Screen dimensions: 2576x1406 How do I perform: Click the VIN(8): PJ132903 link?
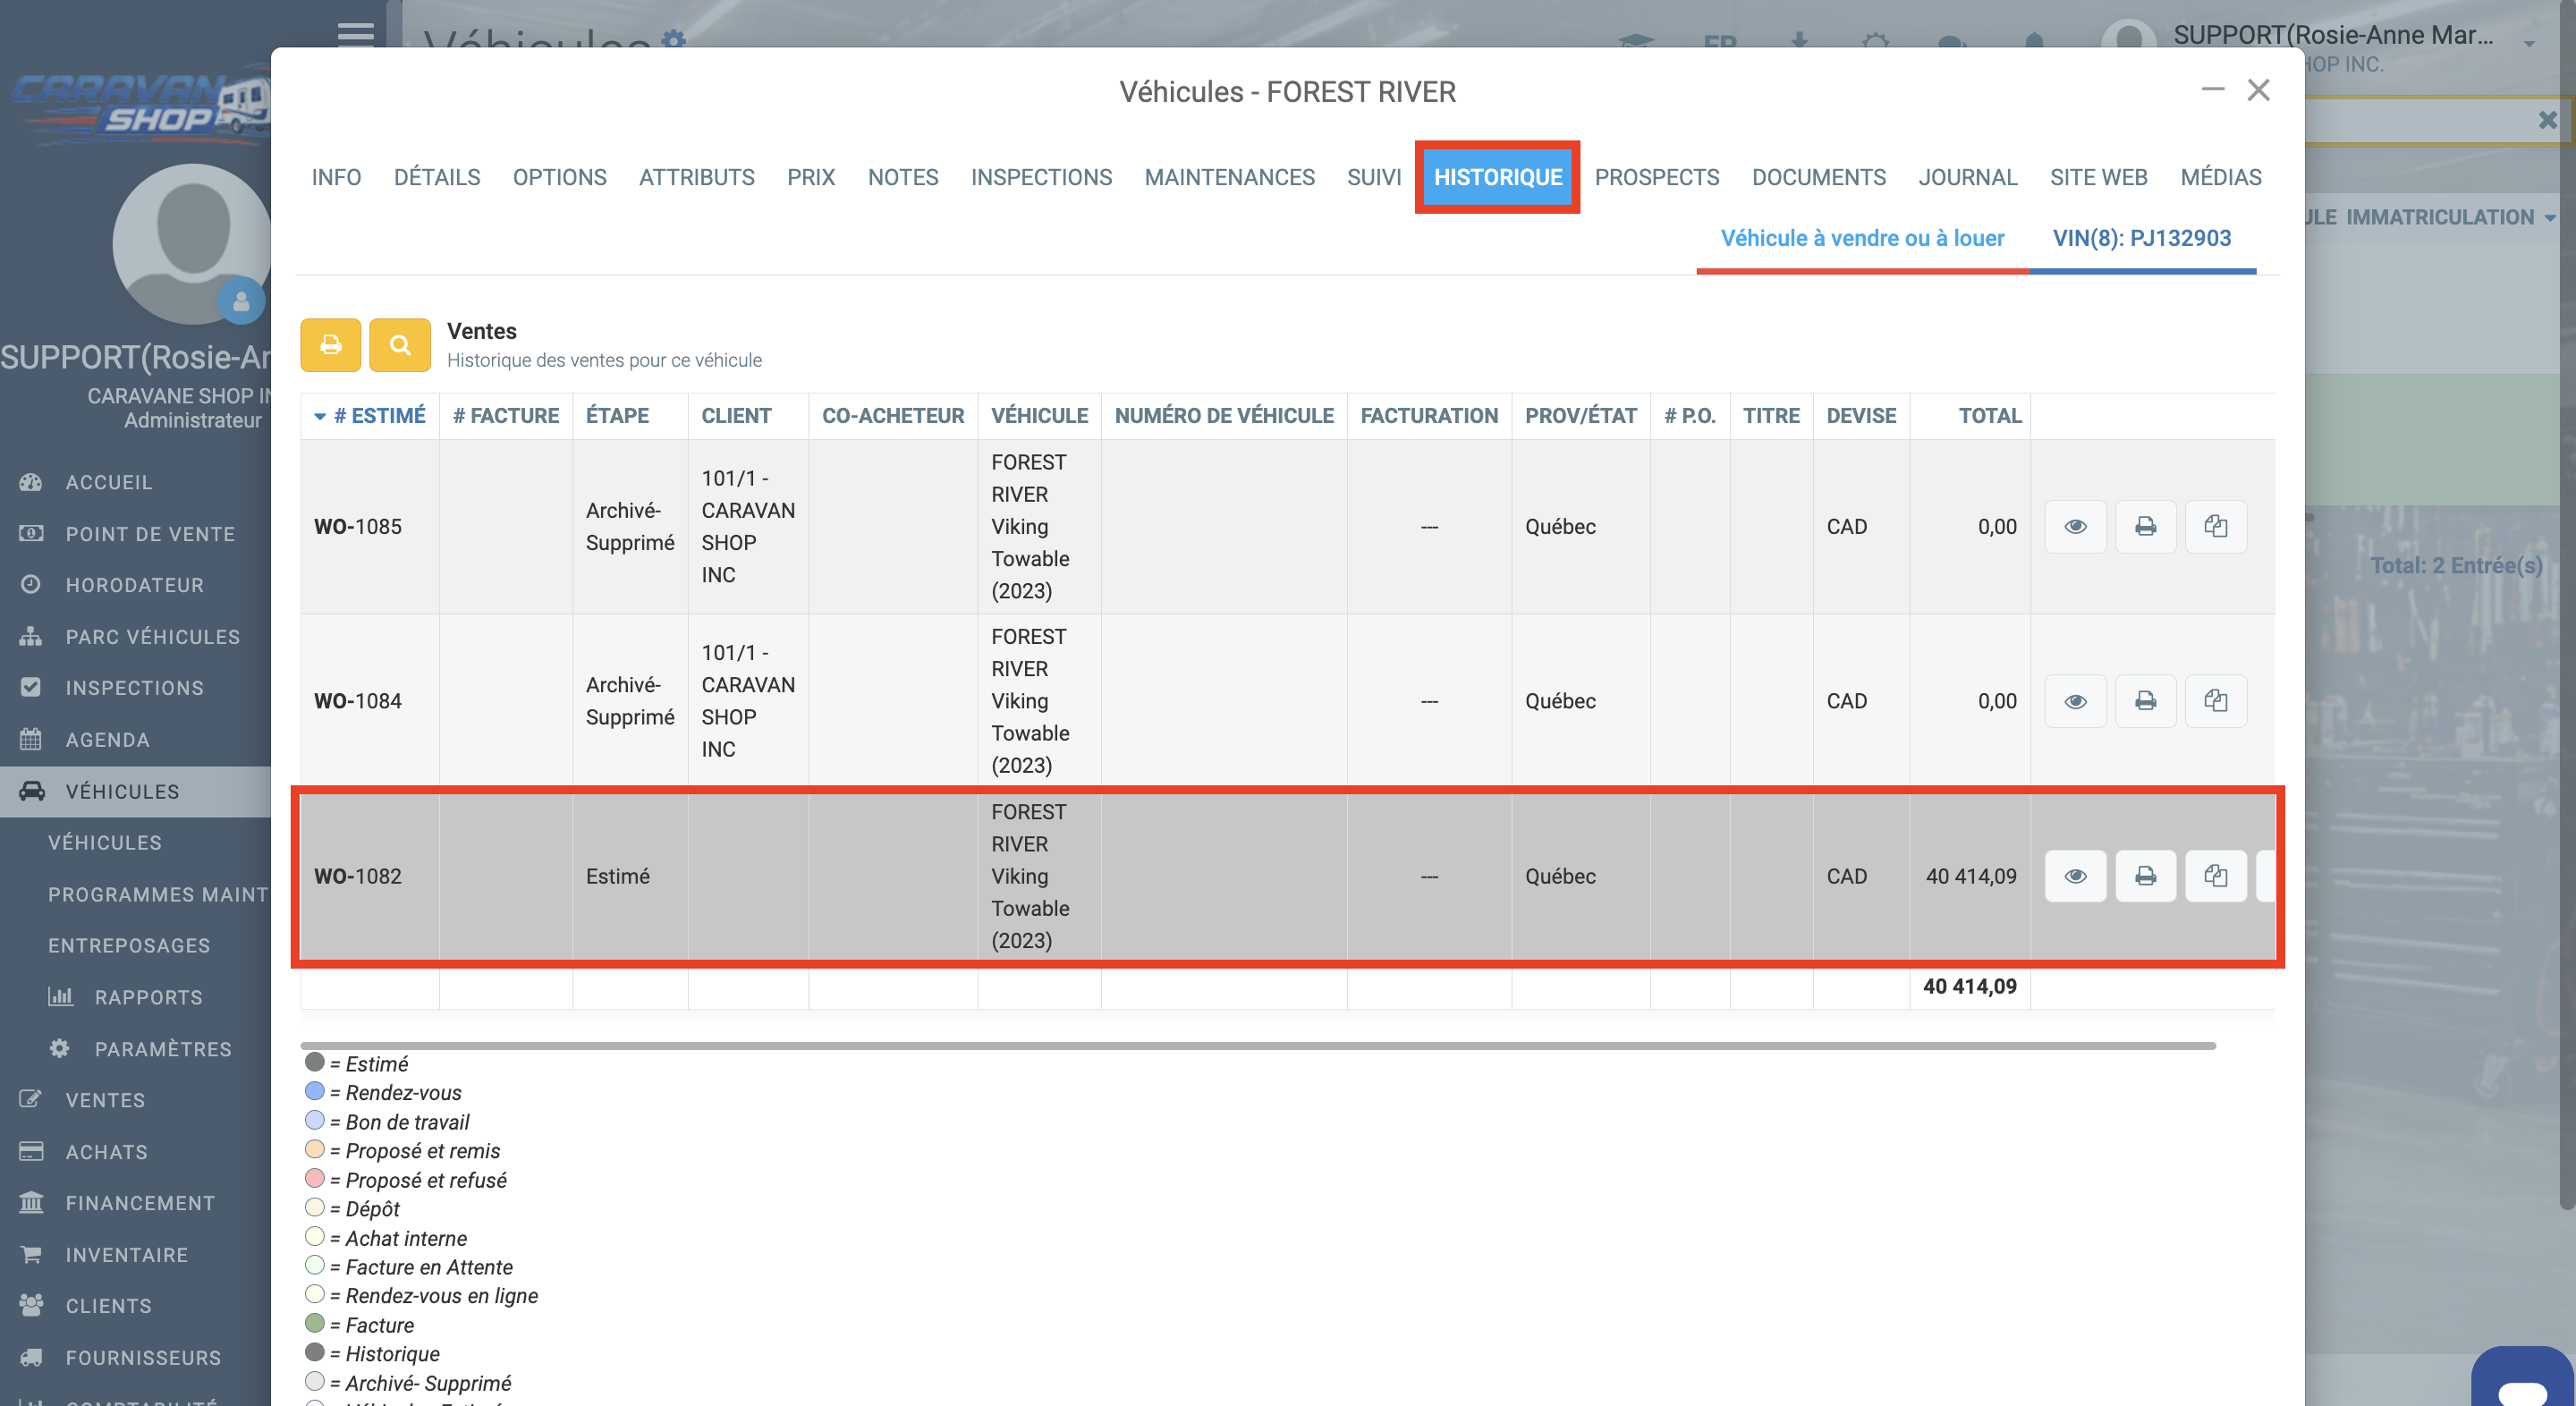point(2142,238)
